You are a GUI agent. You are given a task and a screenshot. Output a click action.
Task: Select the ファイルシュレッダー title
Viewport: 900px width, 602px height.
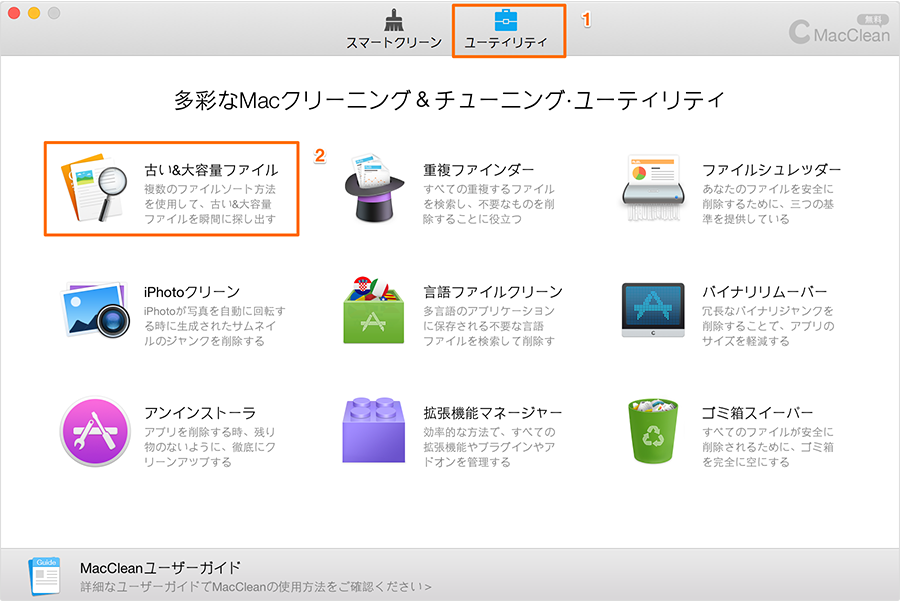point(771,170)
